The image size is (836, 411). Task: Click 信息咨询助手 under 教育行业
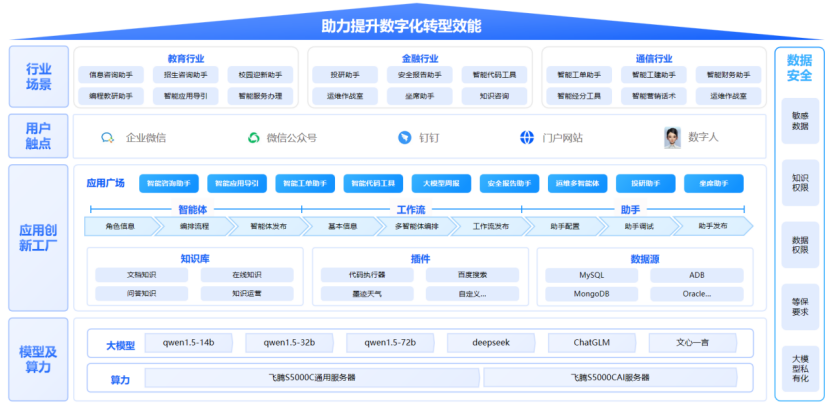point(111,74)
